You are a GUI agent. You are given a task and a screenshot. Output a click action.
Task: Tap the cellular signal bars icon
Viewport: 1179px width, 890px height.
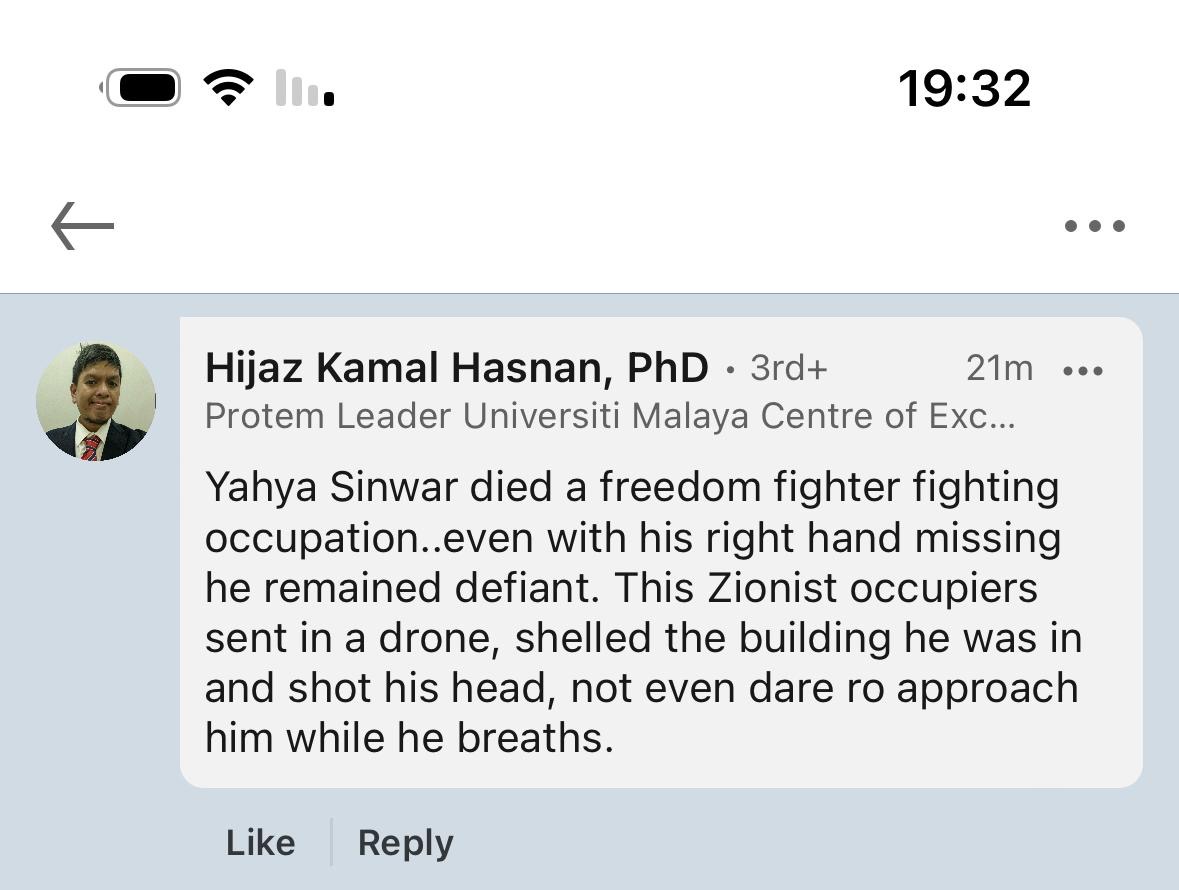[x=304, y=88]
